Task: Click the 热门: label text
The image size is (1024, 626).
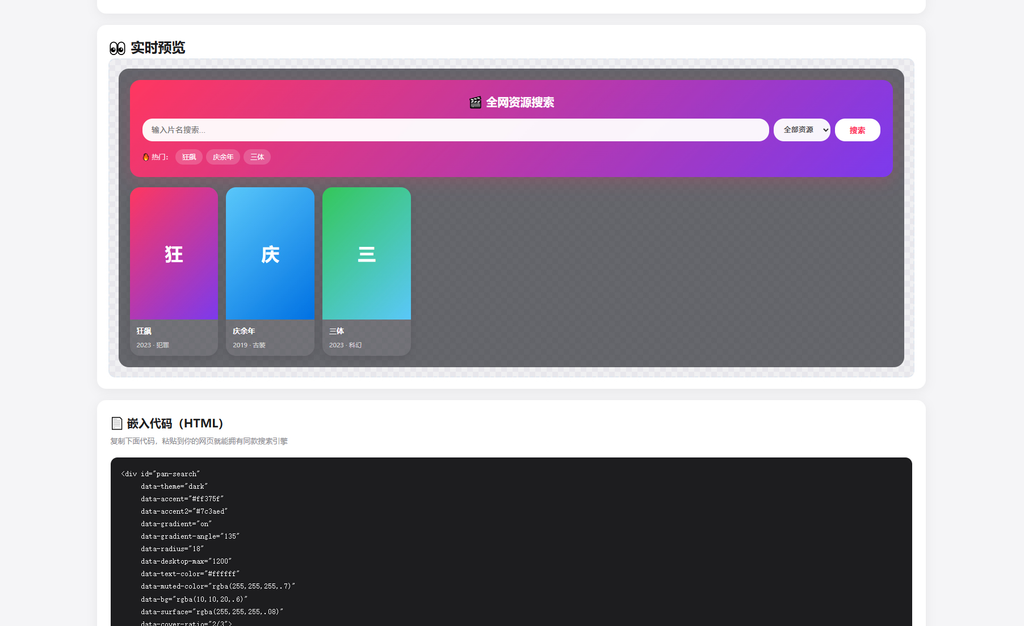Action: pos(160,157)
